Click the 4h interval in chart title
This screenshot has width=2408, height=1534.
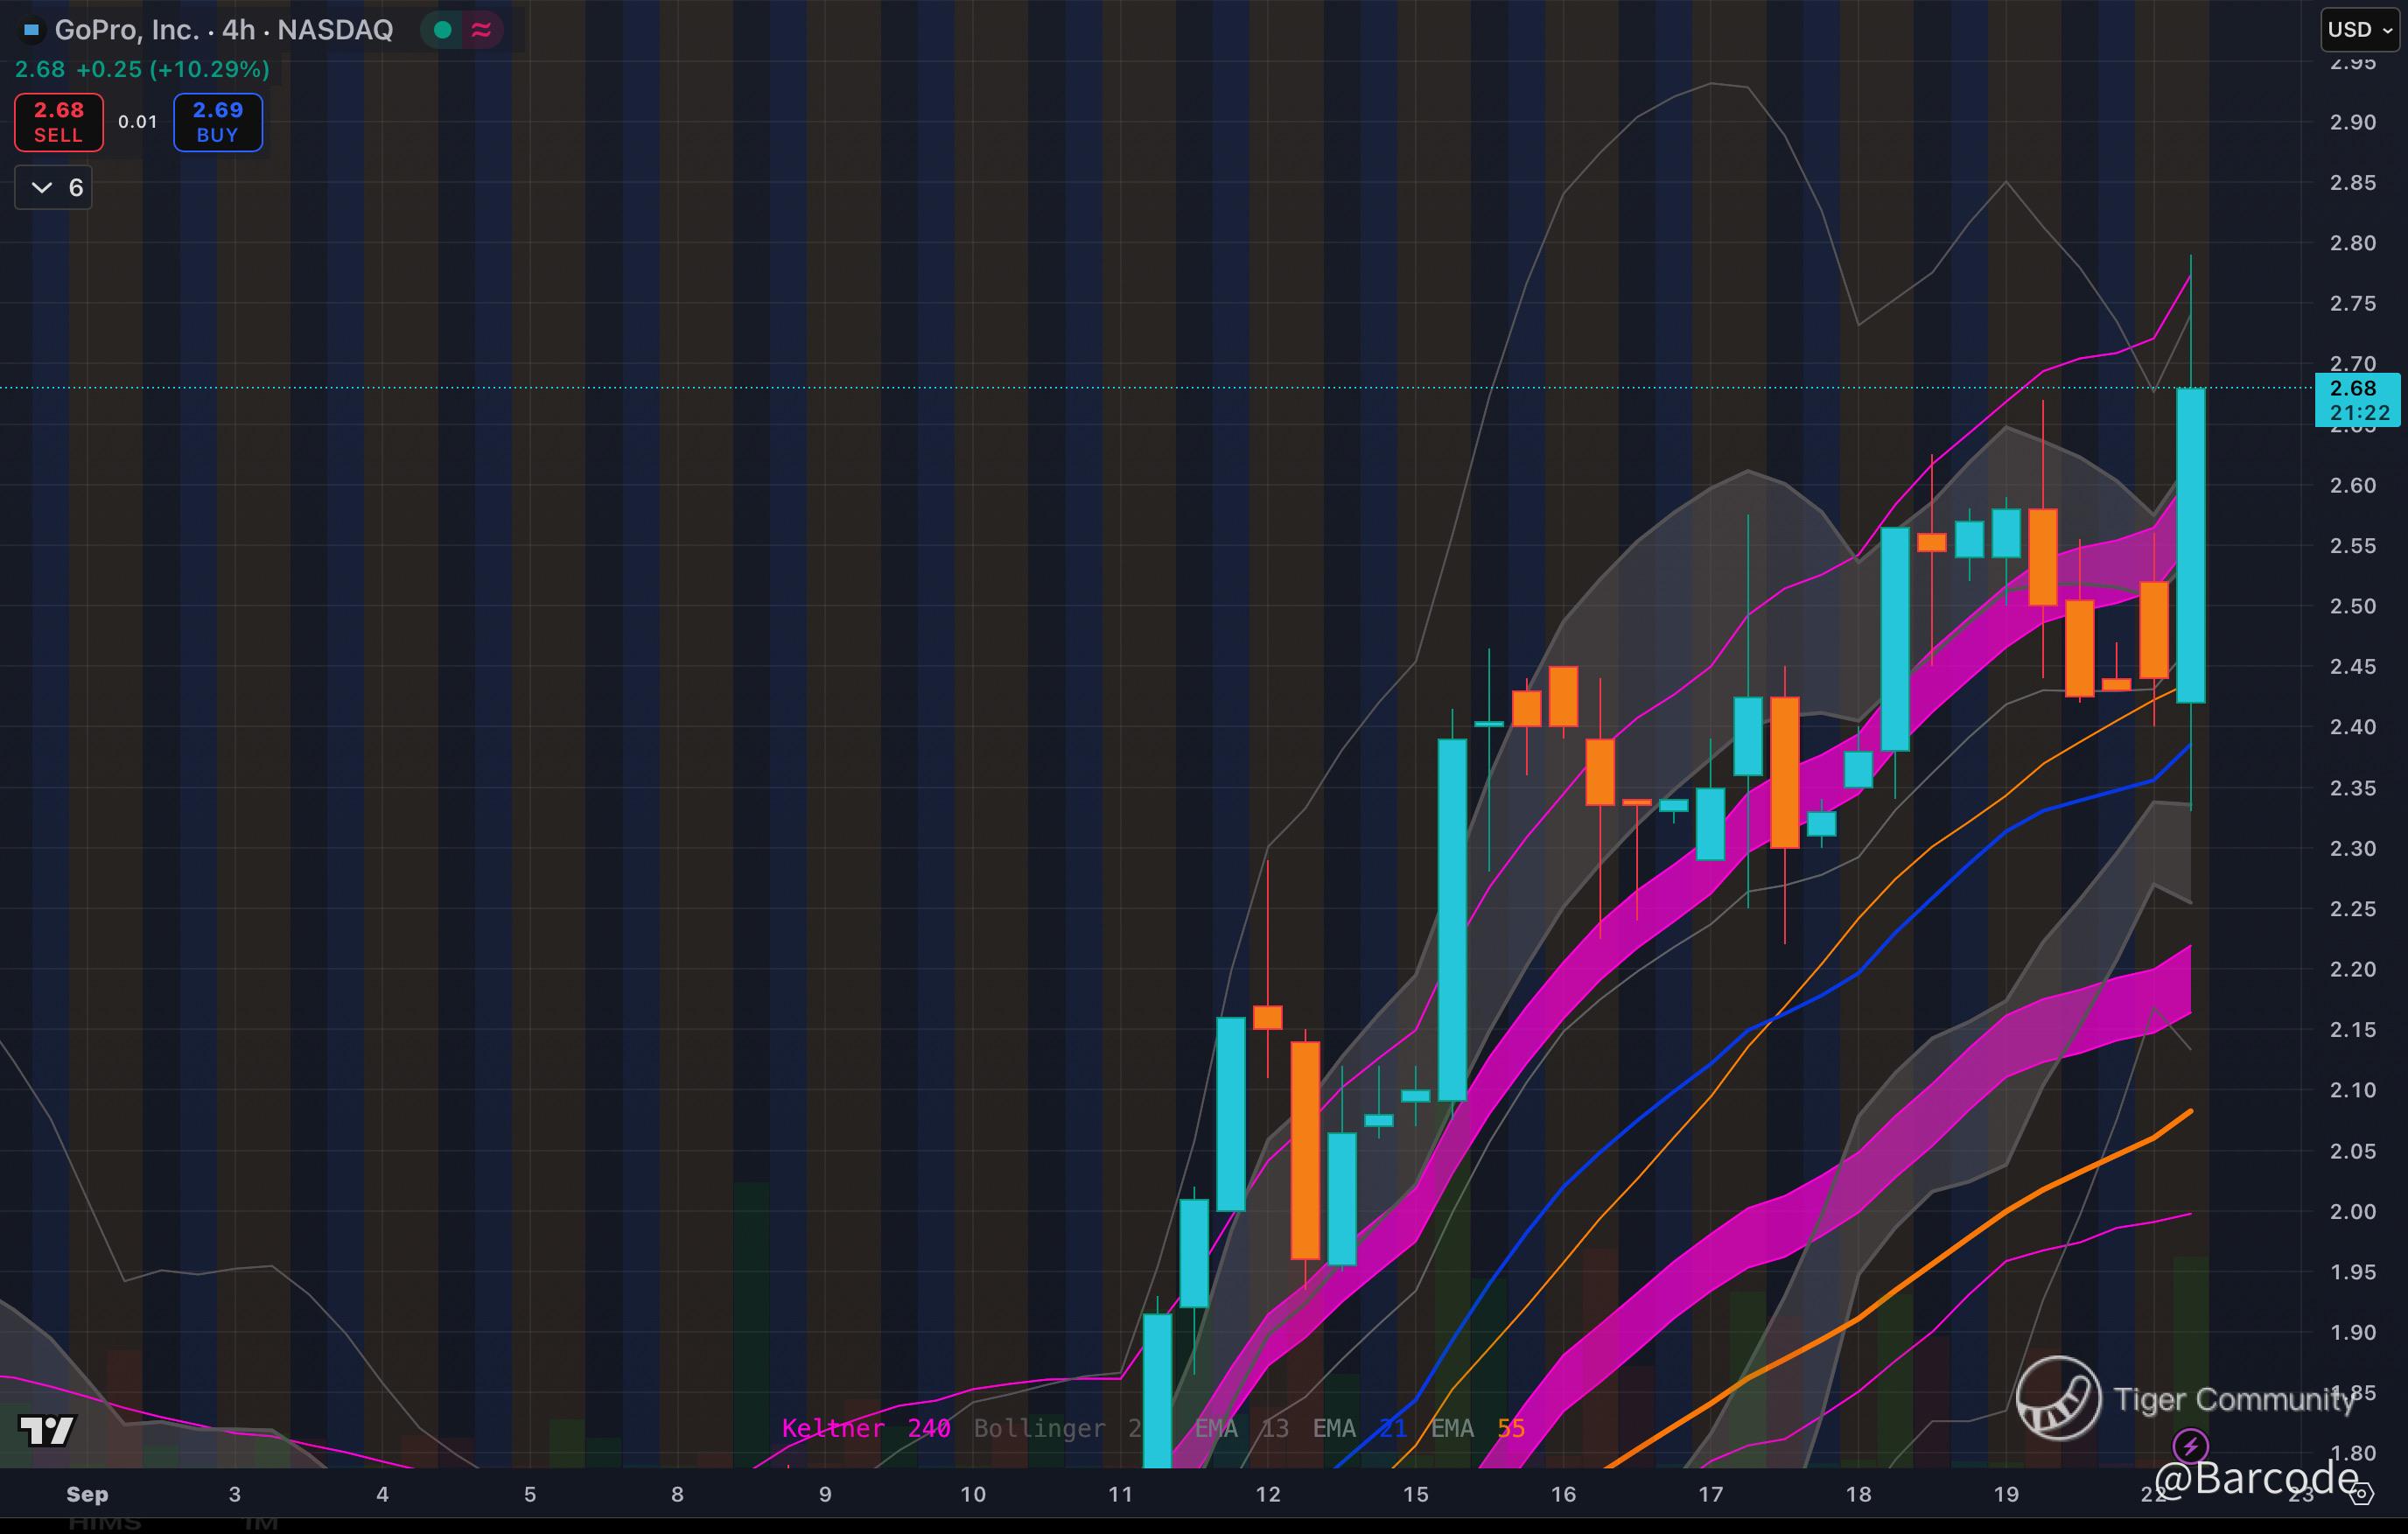238,30
